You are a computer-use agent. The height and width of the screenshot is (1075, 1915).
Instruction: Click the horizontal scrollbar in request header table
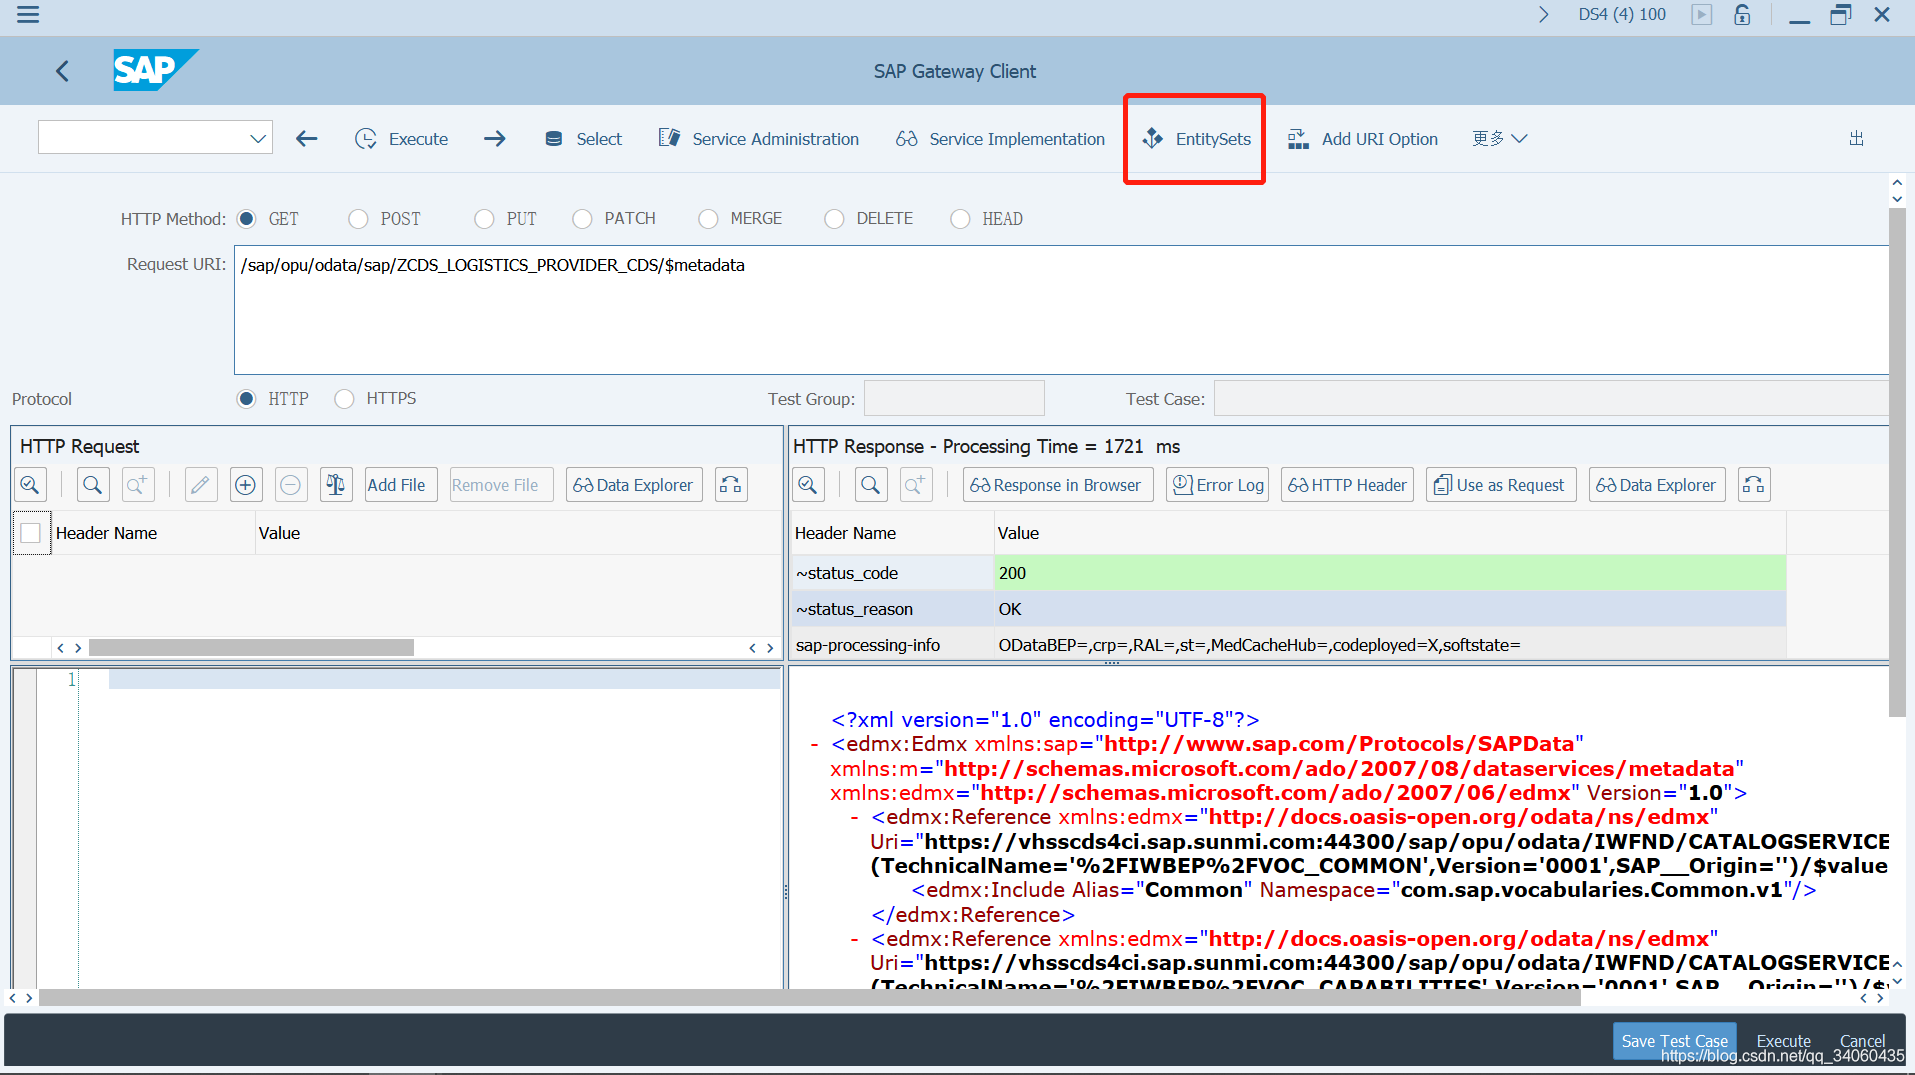251,648
